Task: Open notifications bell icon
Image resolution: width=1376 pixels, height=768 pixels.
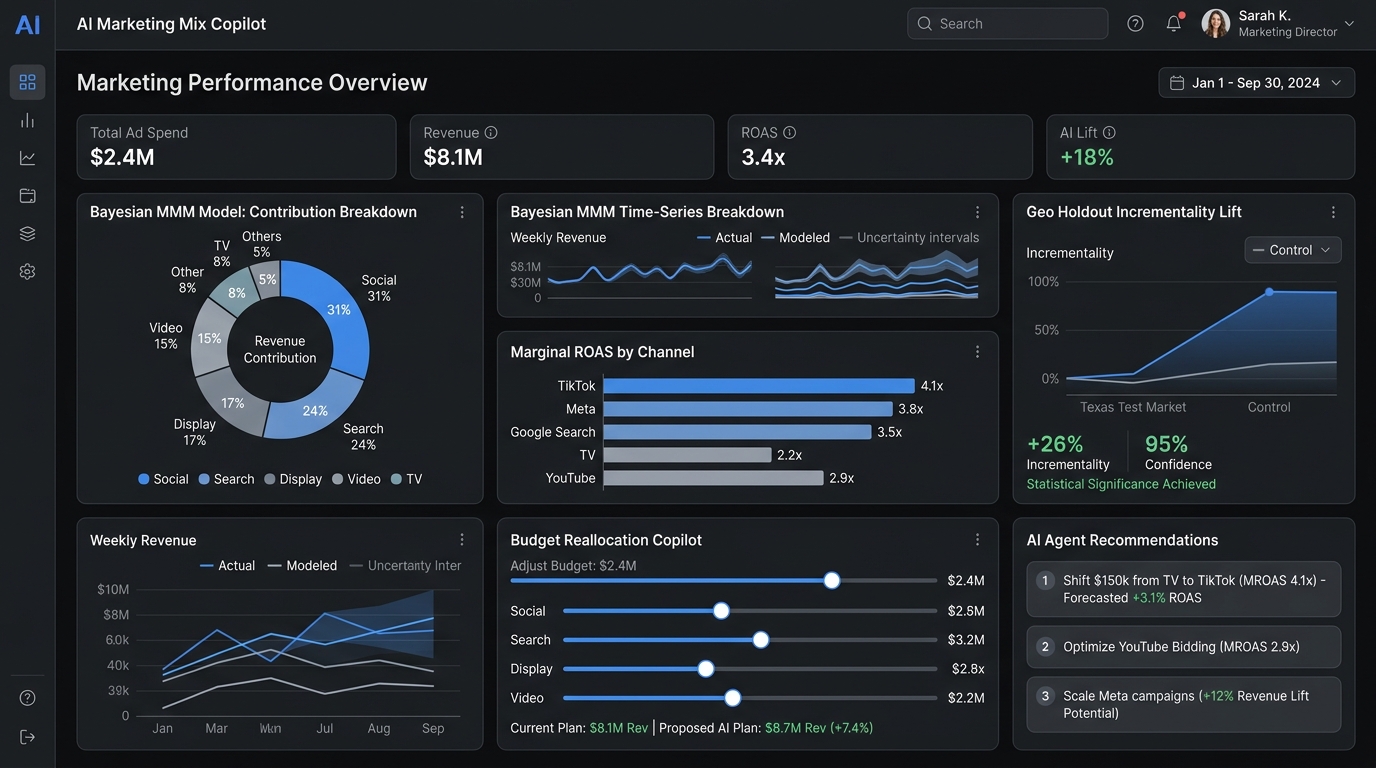Action: tap(1174, 23)
